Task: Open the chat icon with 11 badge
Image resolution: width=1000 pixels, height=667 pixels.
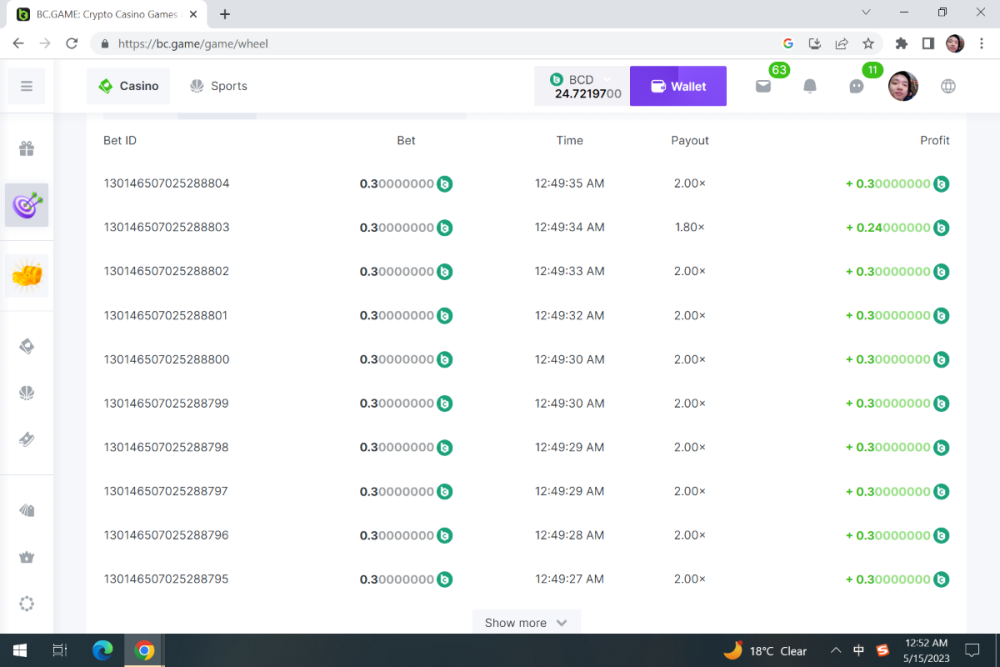Action: coord(856,86)
